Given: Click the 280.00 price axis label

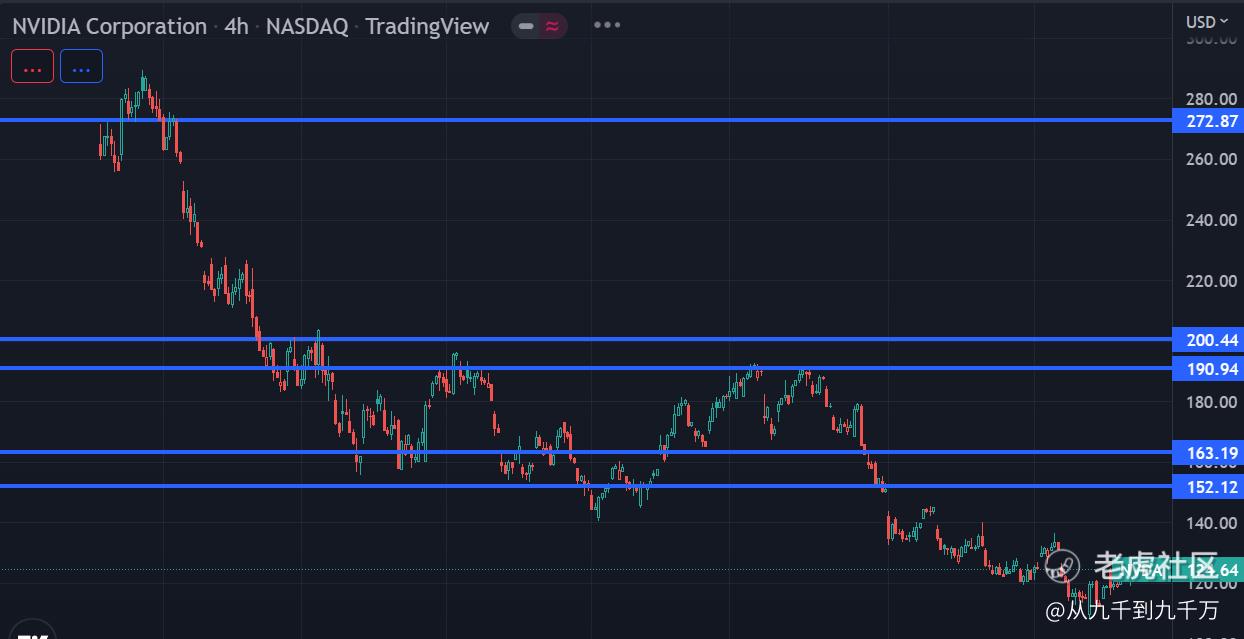Looking at the screenshot, I should click(x=1211, y=98).
